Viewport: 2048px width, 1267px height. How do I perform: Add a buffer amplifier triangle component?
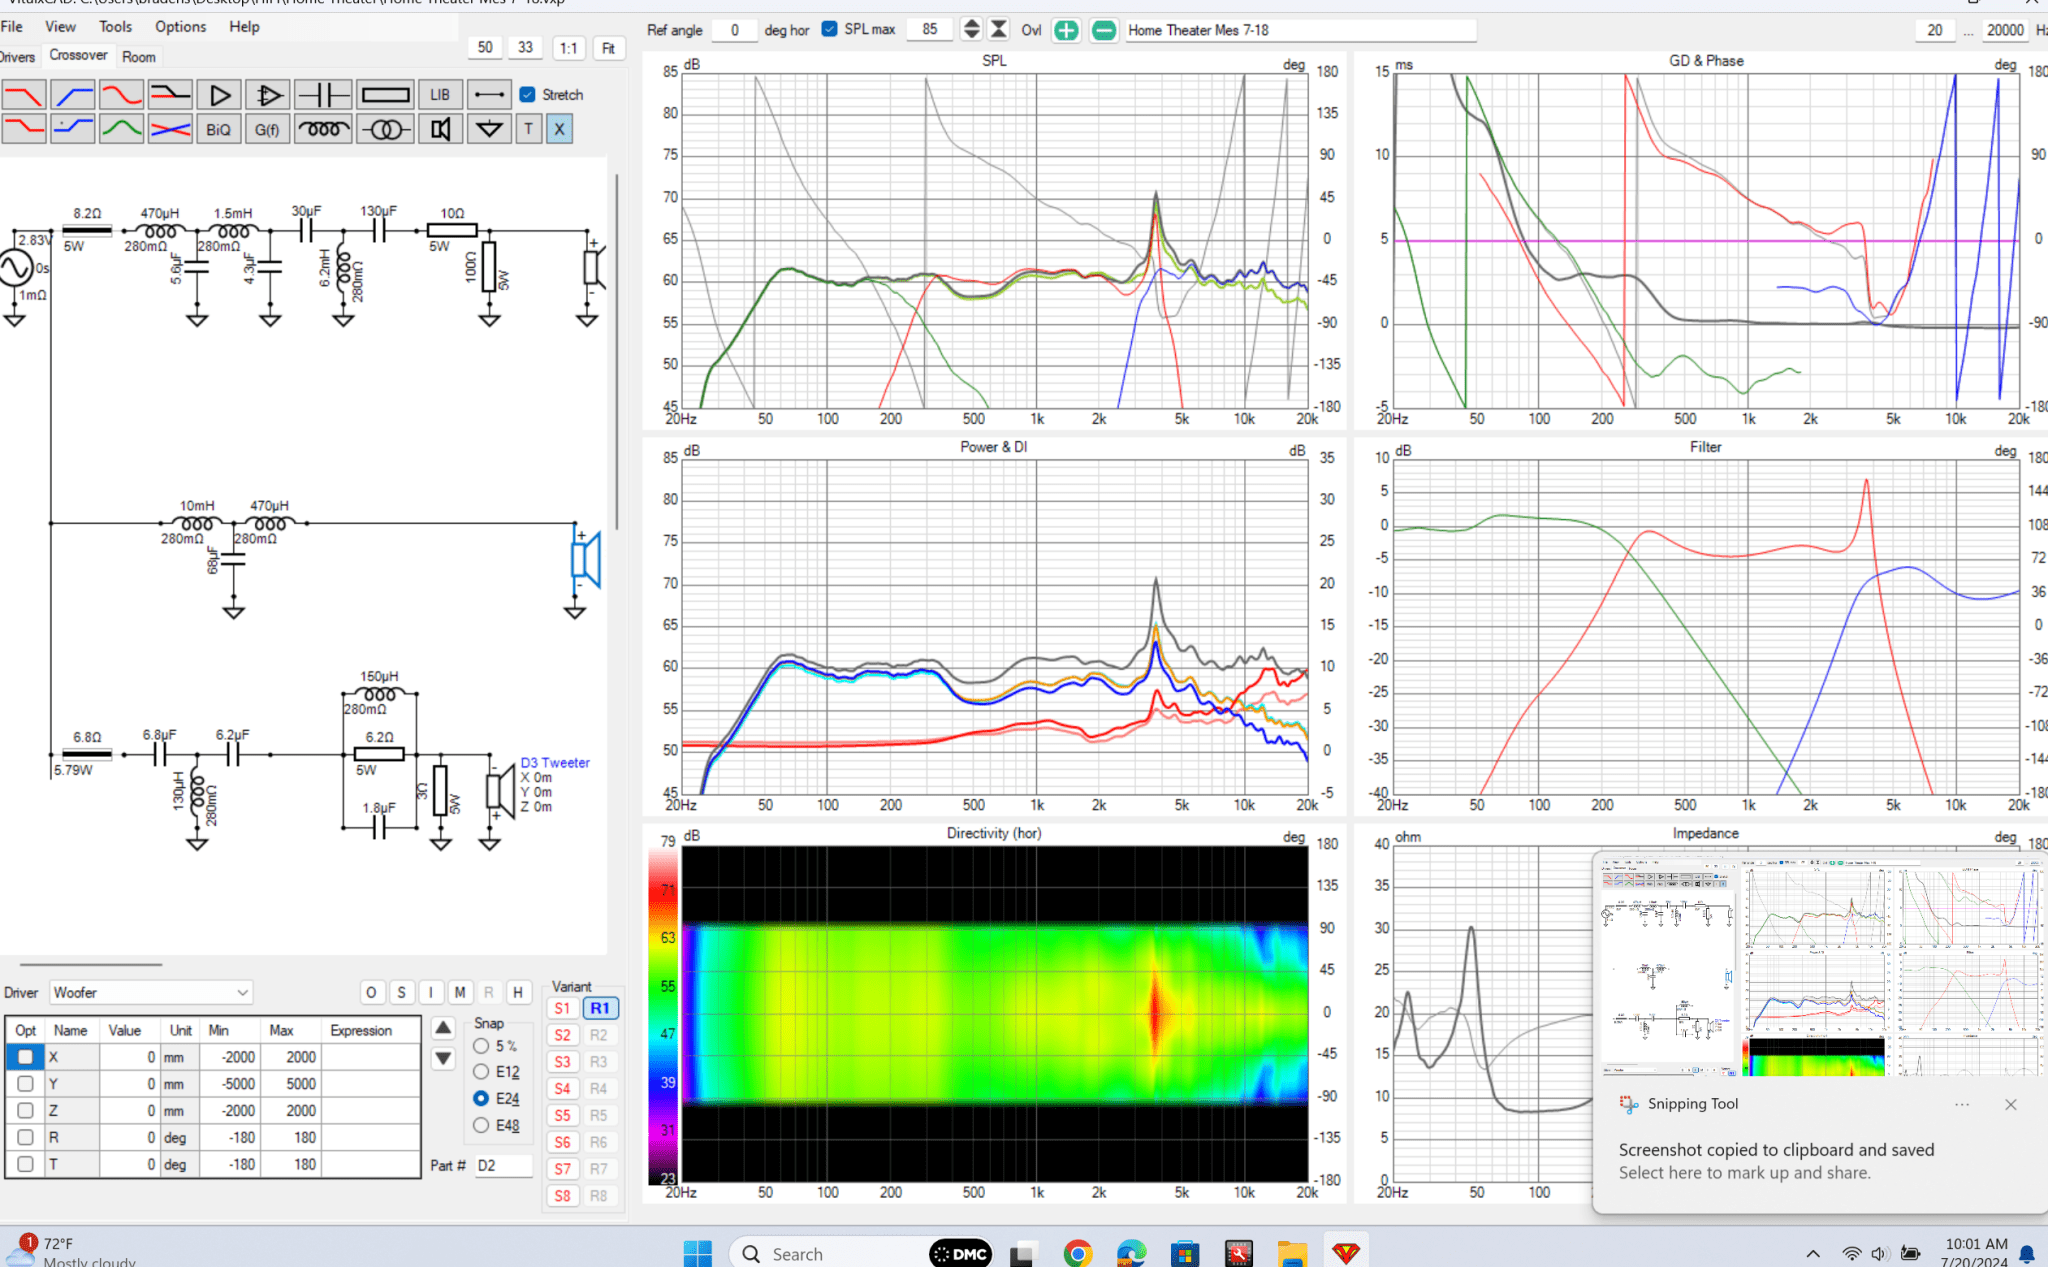tap(219, 95)
